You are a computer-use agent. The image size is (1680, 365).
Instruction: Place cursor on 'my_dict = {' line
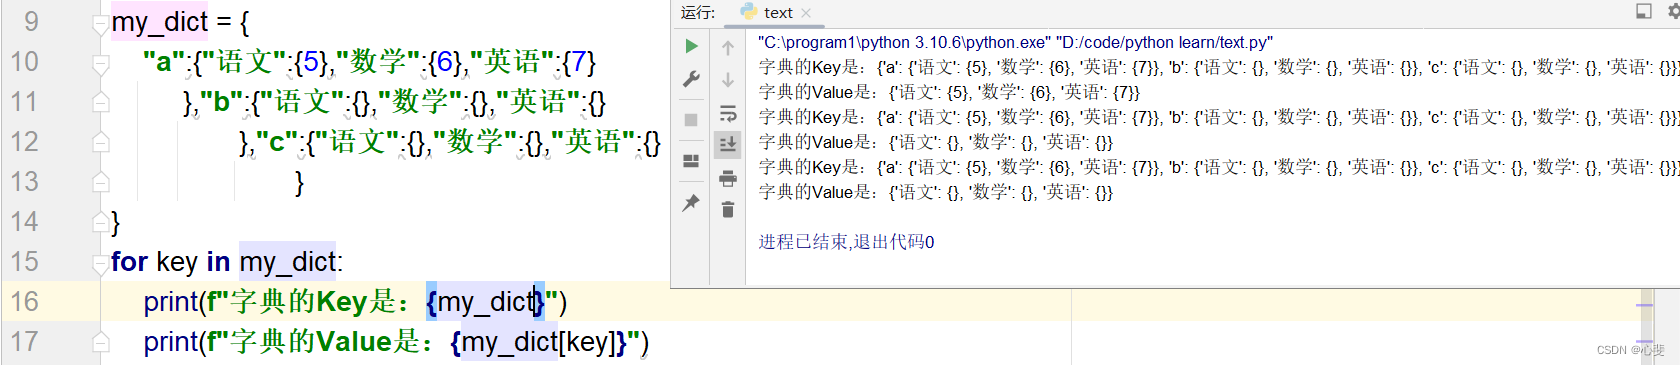[180, 22]
